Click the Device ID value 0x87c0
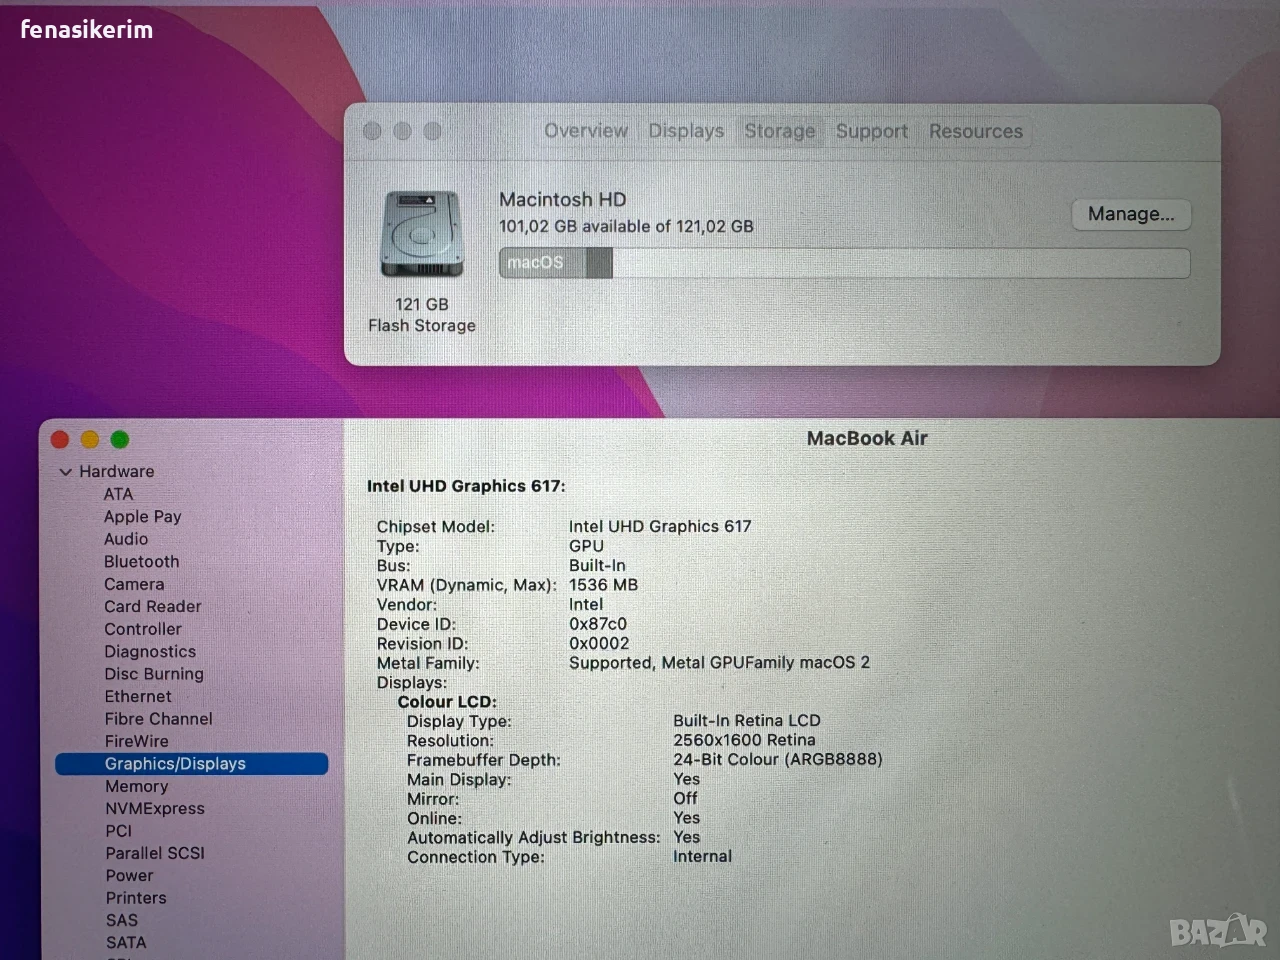Image resolution: width=1280 pixels, height=960 pixels. tap(598, 624)
